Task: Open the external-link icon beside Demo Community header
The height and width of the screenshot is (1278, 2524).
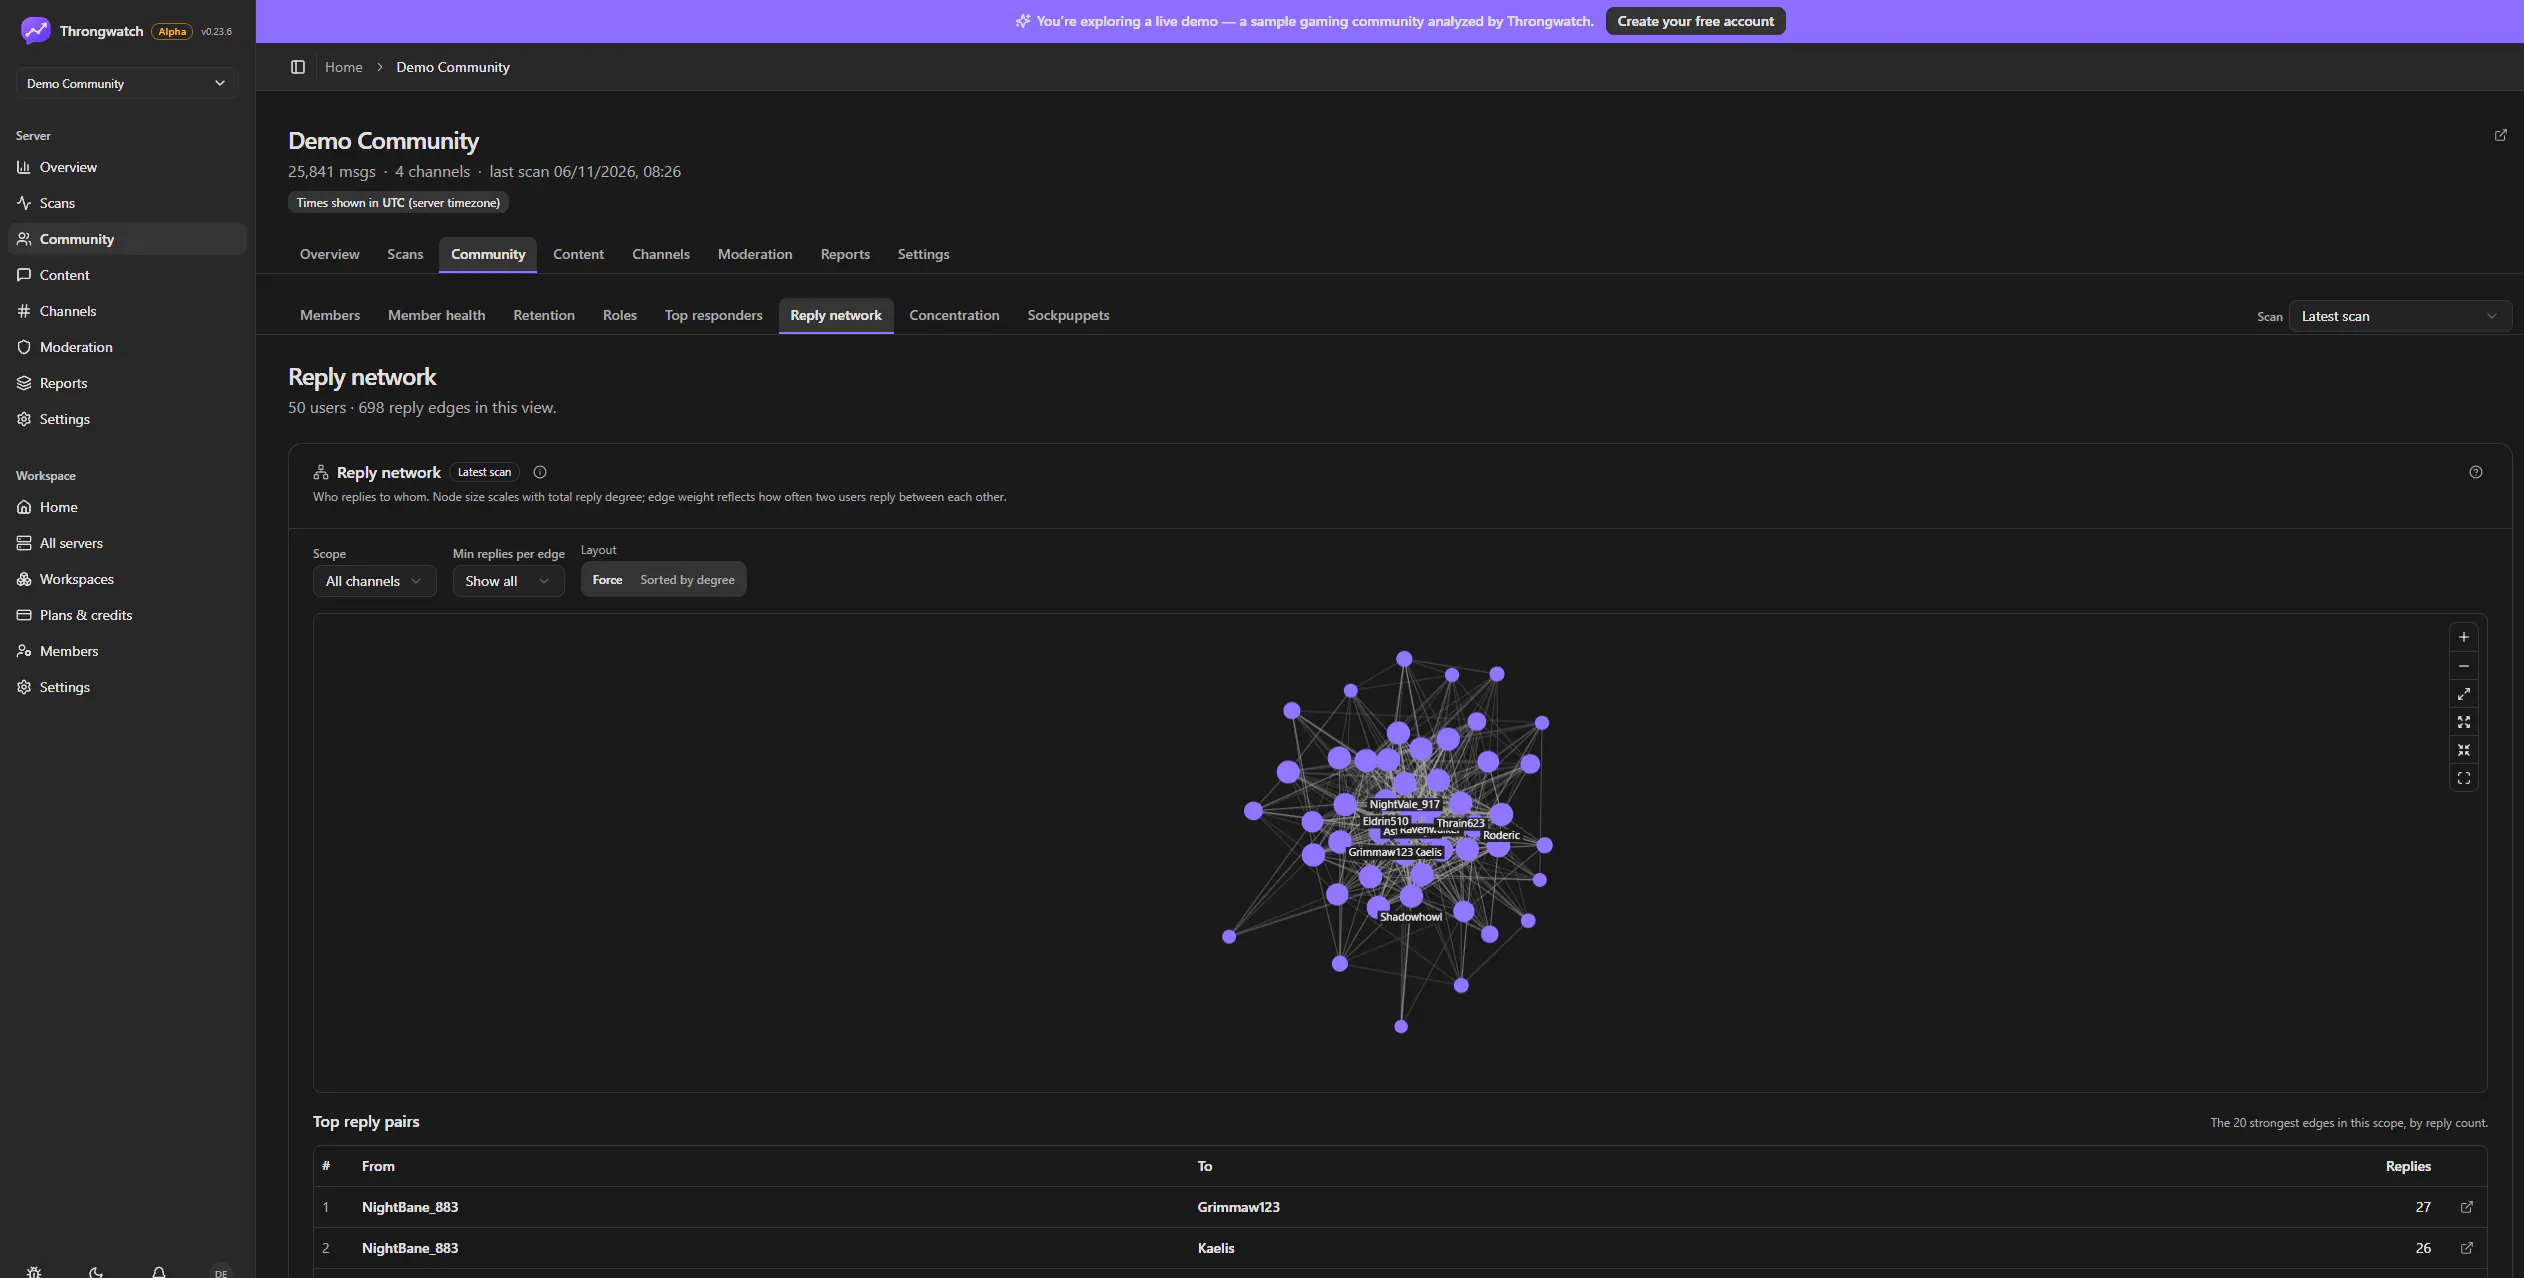Action: pos(2500,135)
